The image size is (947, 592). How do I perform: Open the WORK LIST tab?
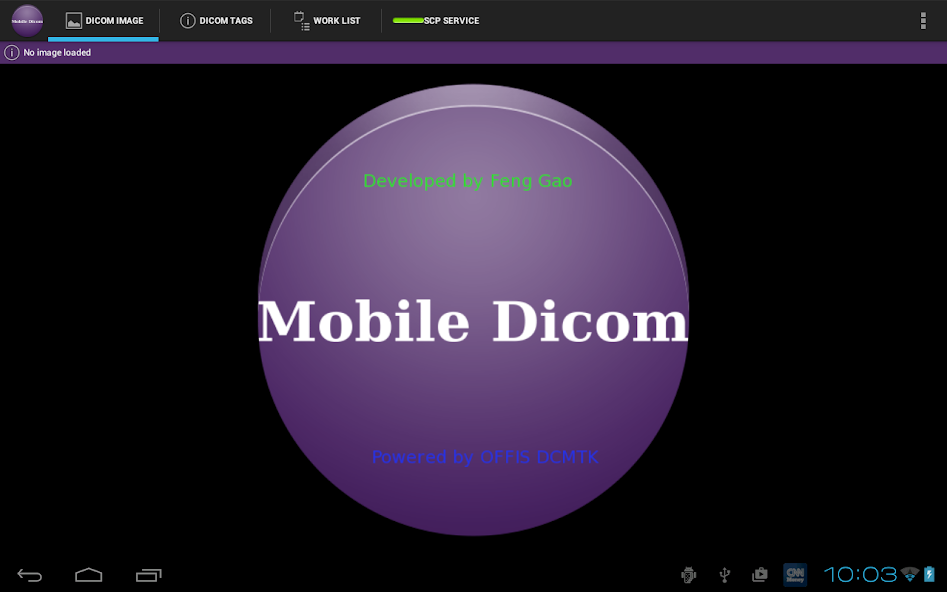tap(328, 20)
